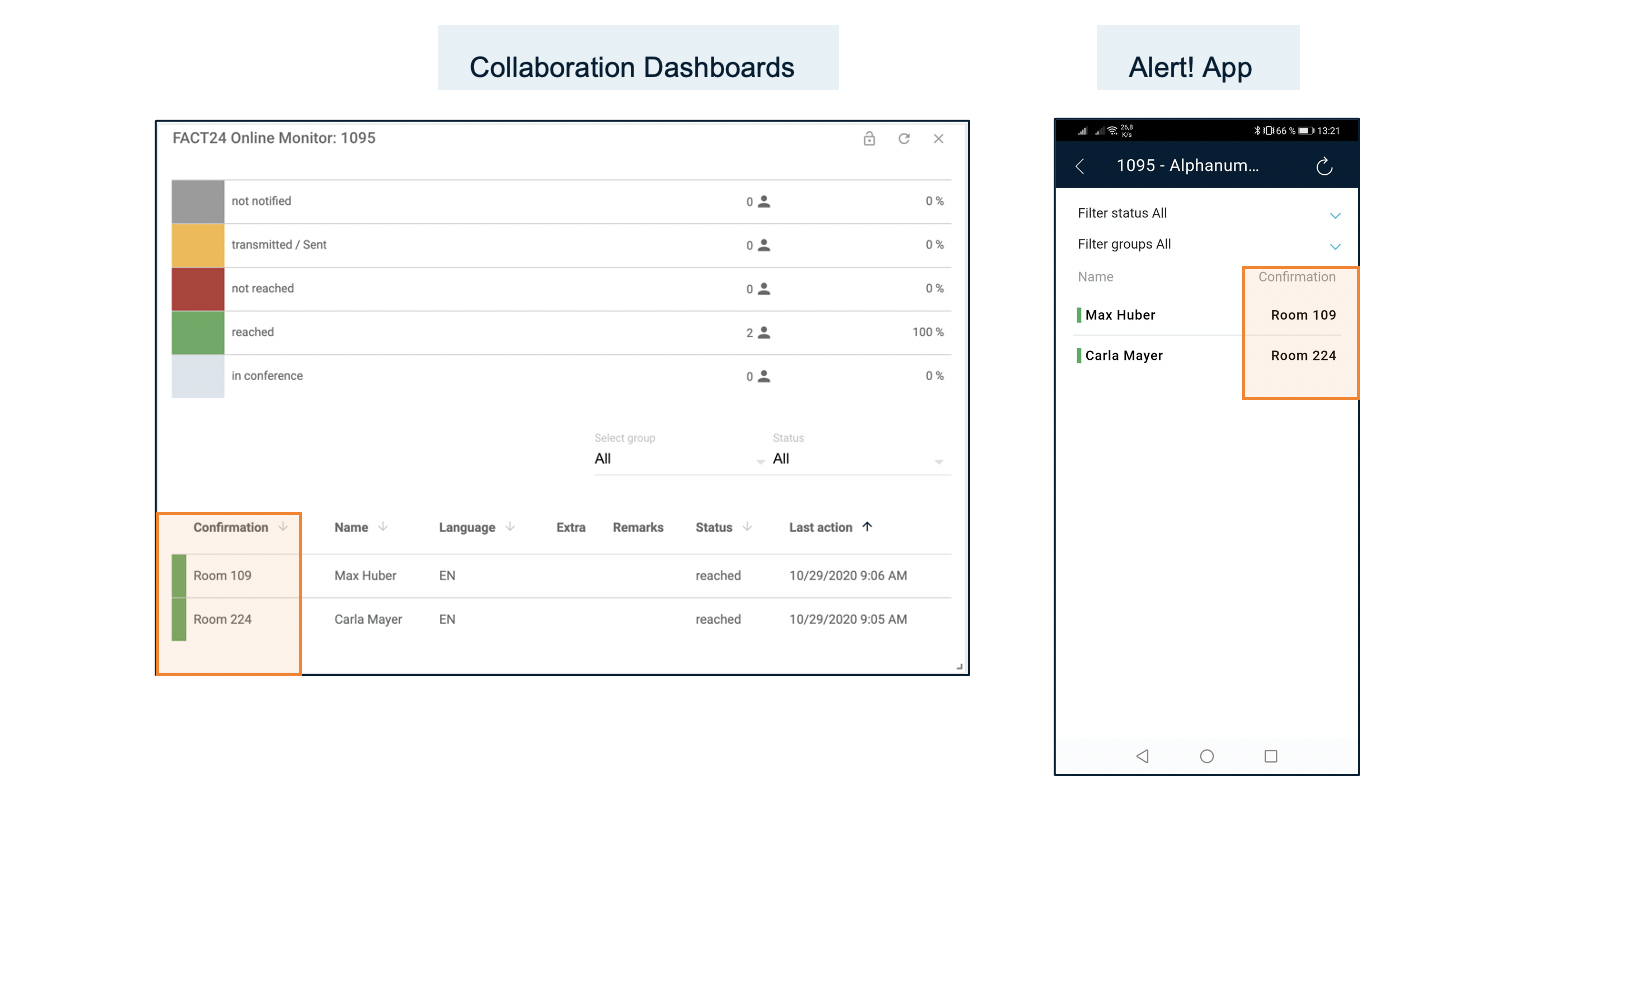
Task: Click the red 'not reached' color block
Action: point(198,289)
